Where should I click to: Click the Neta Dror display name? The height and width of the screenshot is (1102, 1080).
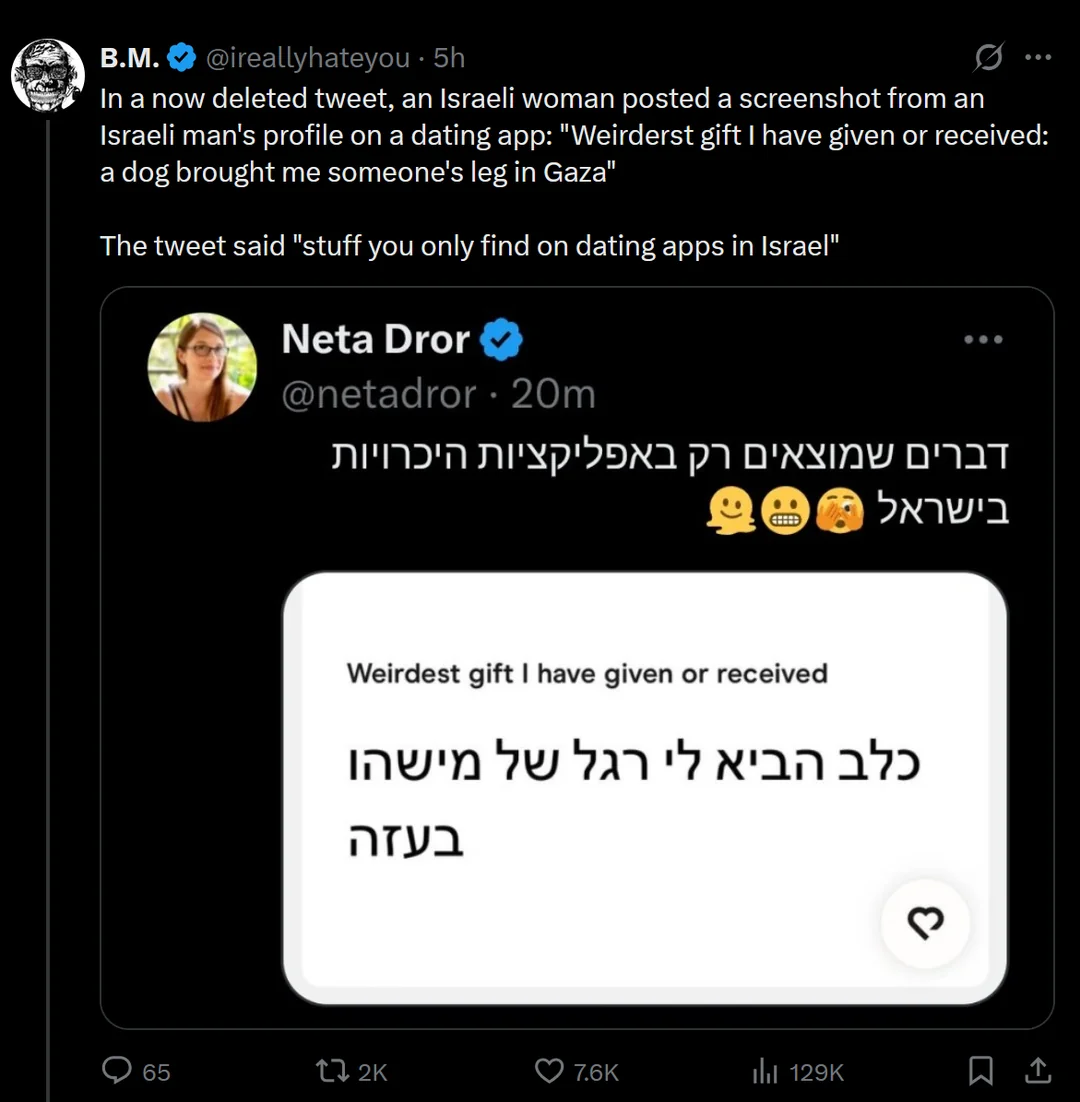coord(375,339)
